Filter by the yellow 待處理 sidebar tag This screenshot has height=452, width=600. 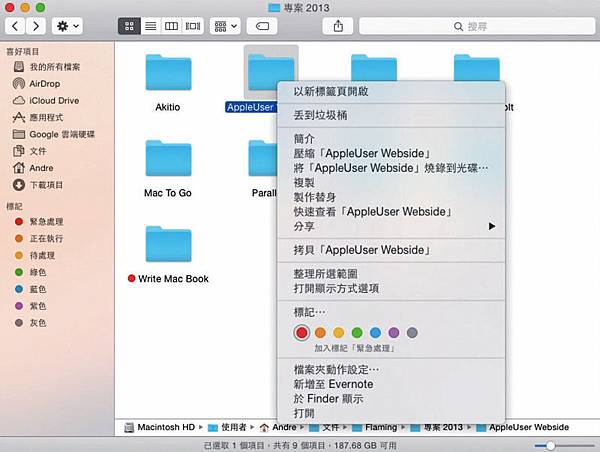pos(35,255)
